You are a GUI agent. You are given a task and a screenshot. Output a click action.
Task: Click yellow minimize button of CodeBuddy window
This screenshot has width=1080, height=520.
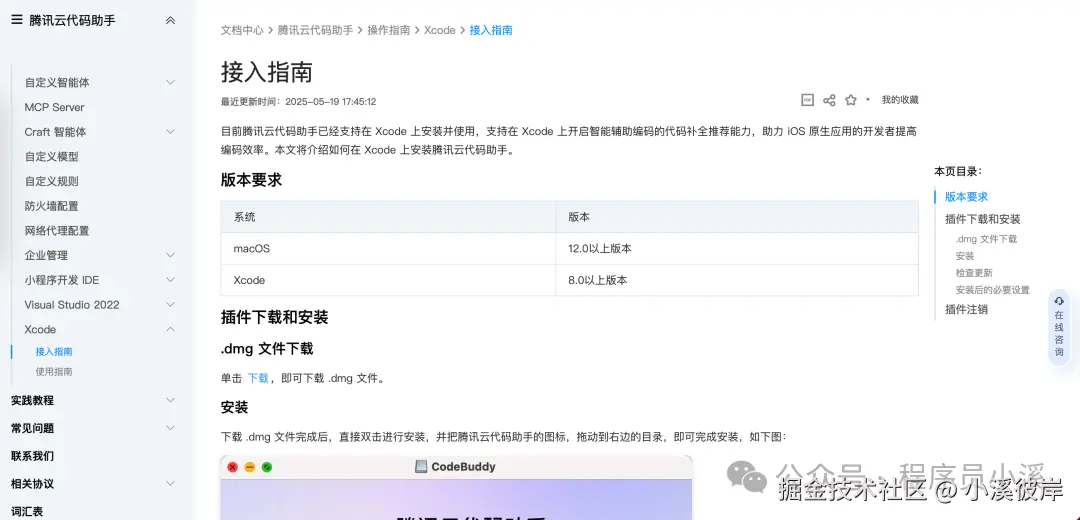[x=250, y=467]
